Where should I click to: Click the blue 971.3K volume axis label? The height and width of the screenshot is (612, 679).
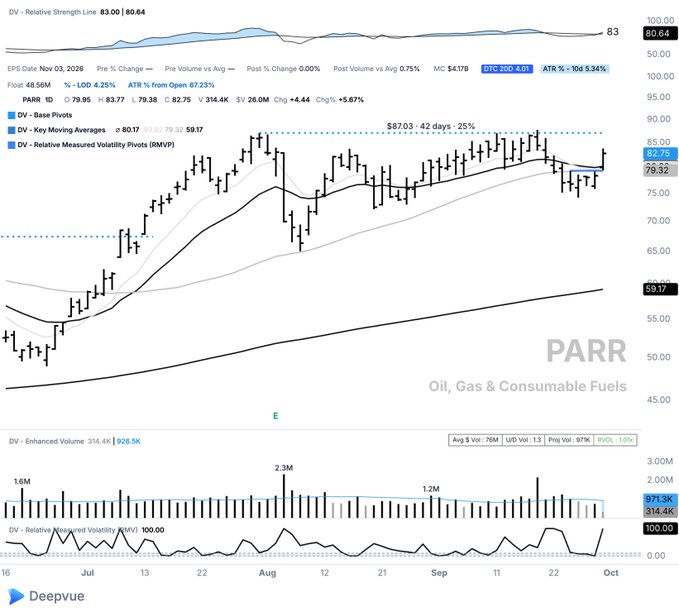660,499
